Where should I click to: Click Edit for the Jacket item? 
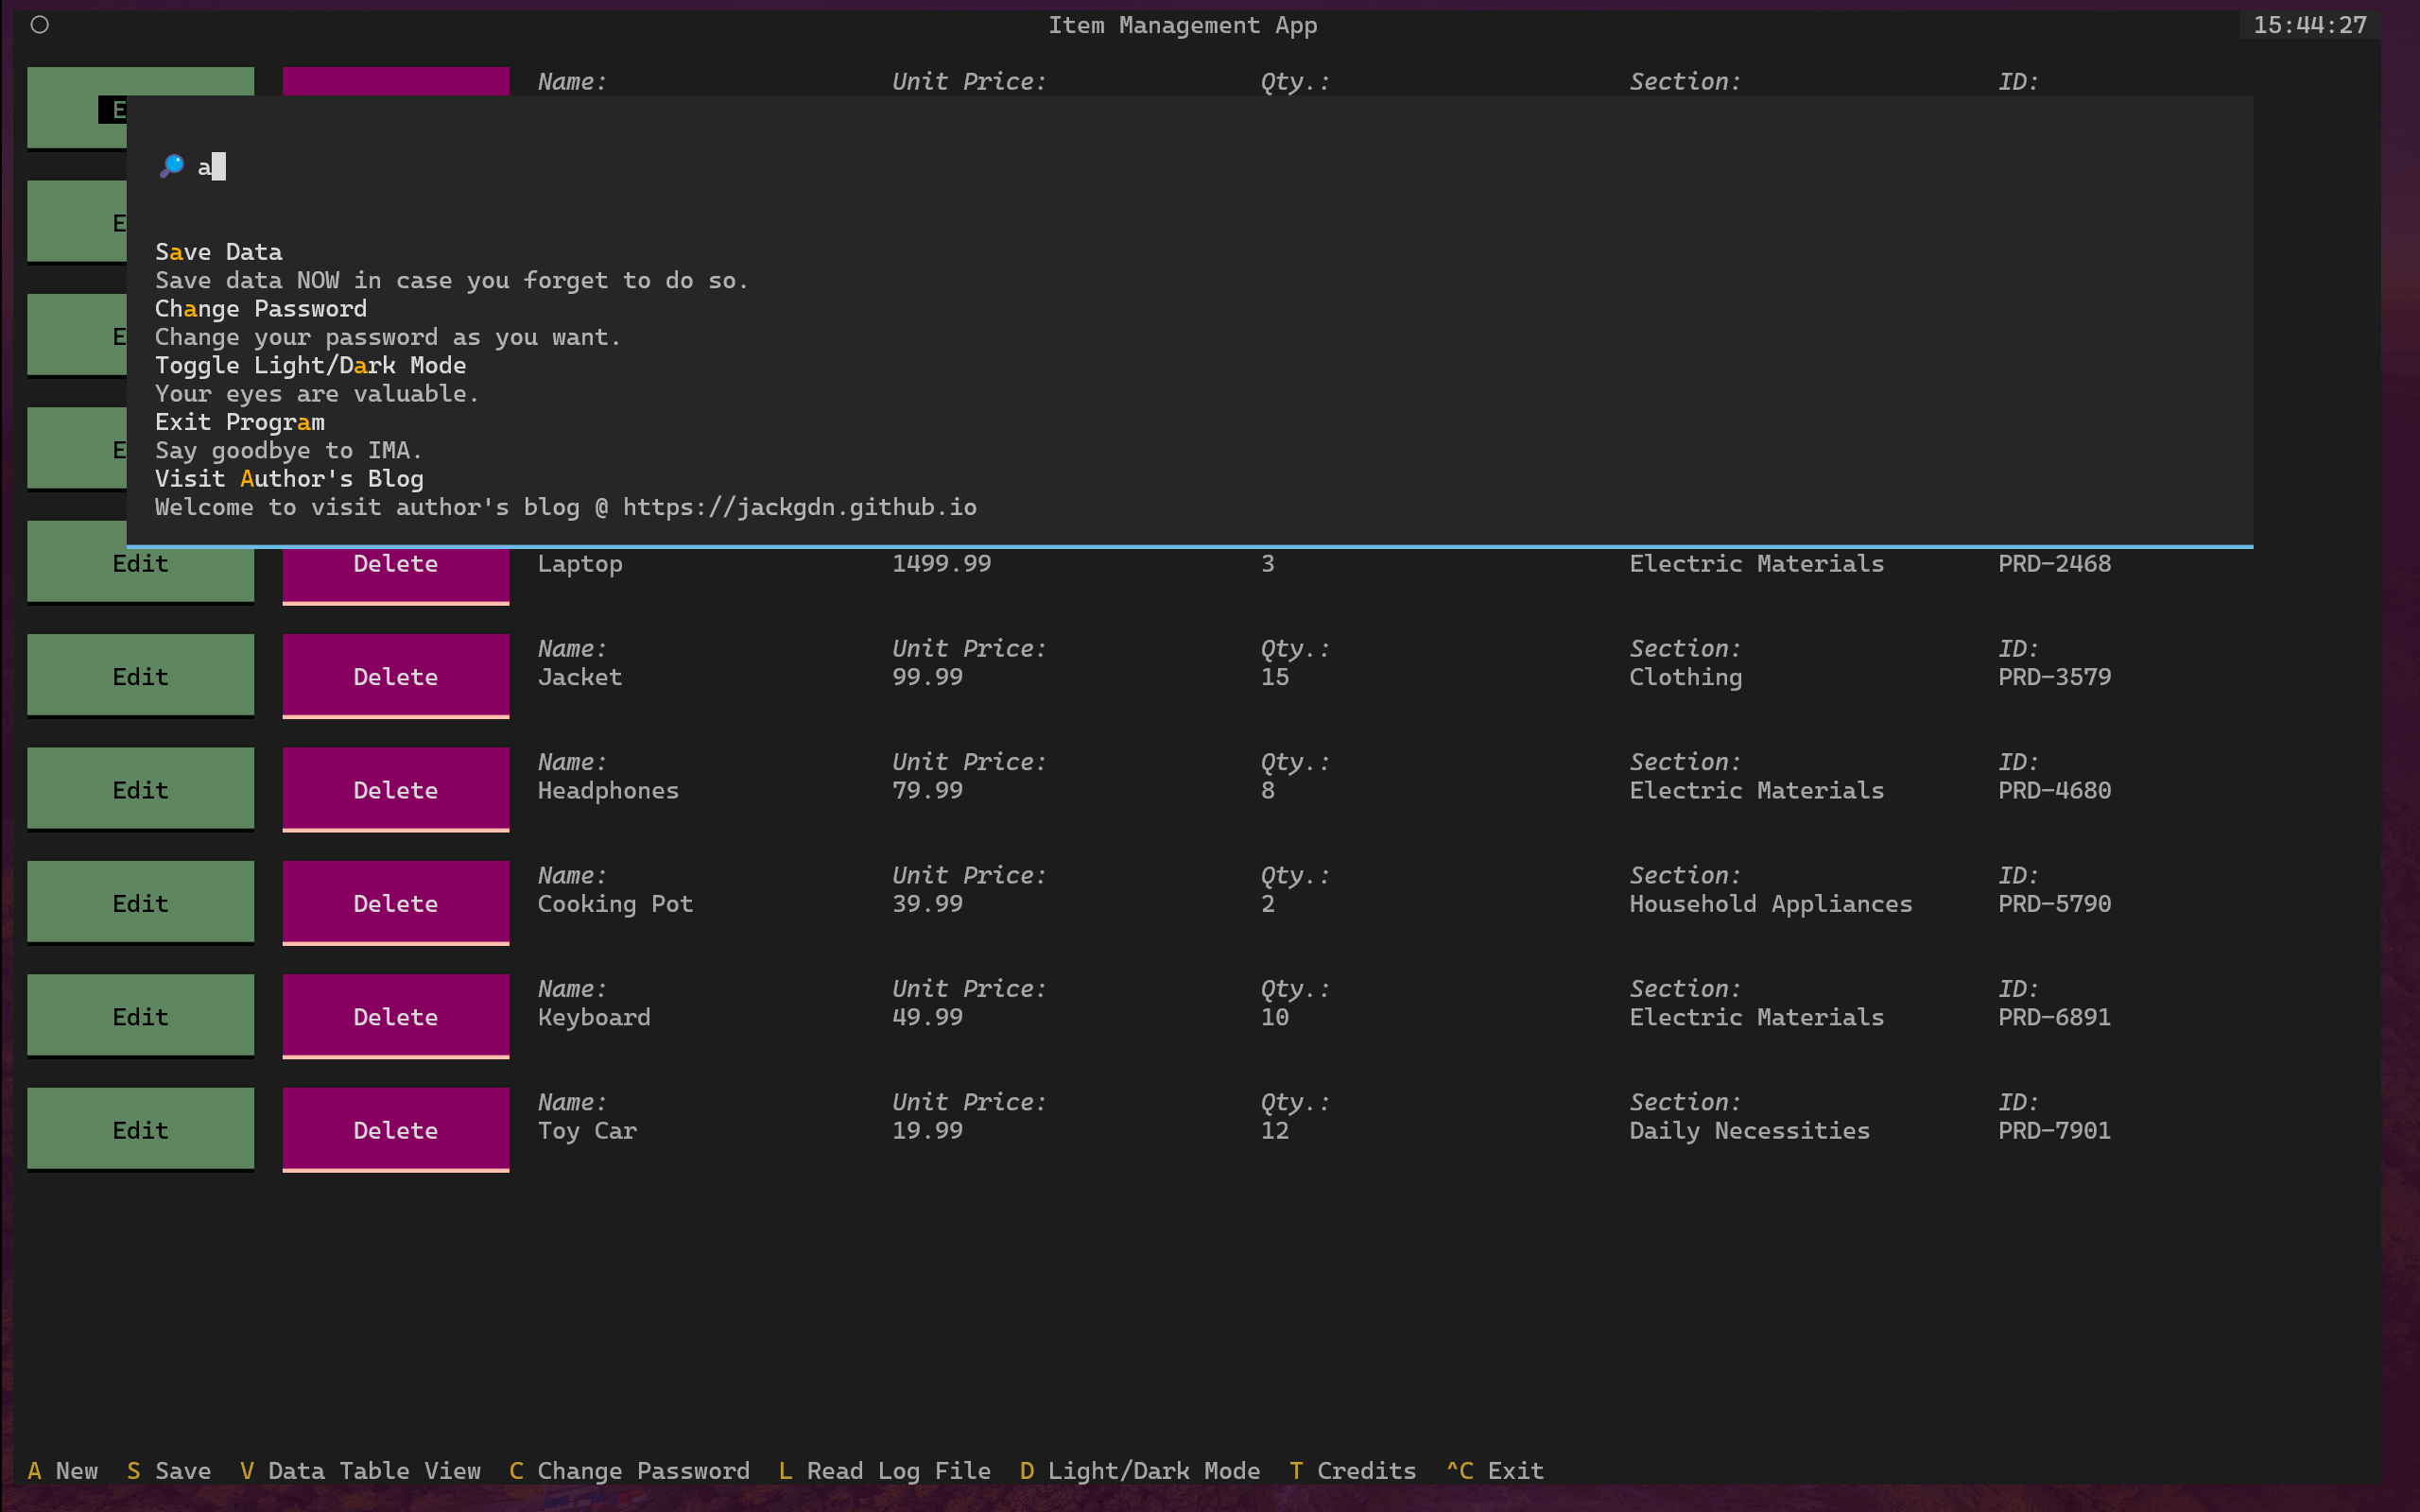(140, 677)
